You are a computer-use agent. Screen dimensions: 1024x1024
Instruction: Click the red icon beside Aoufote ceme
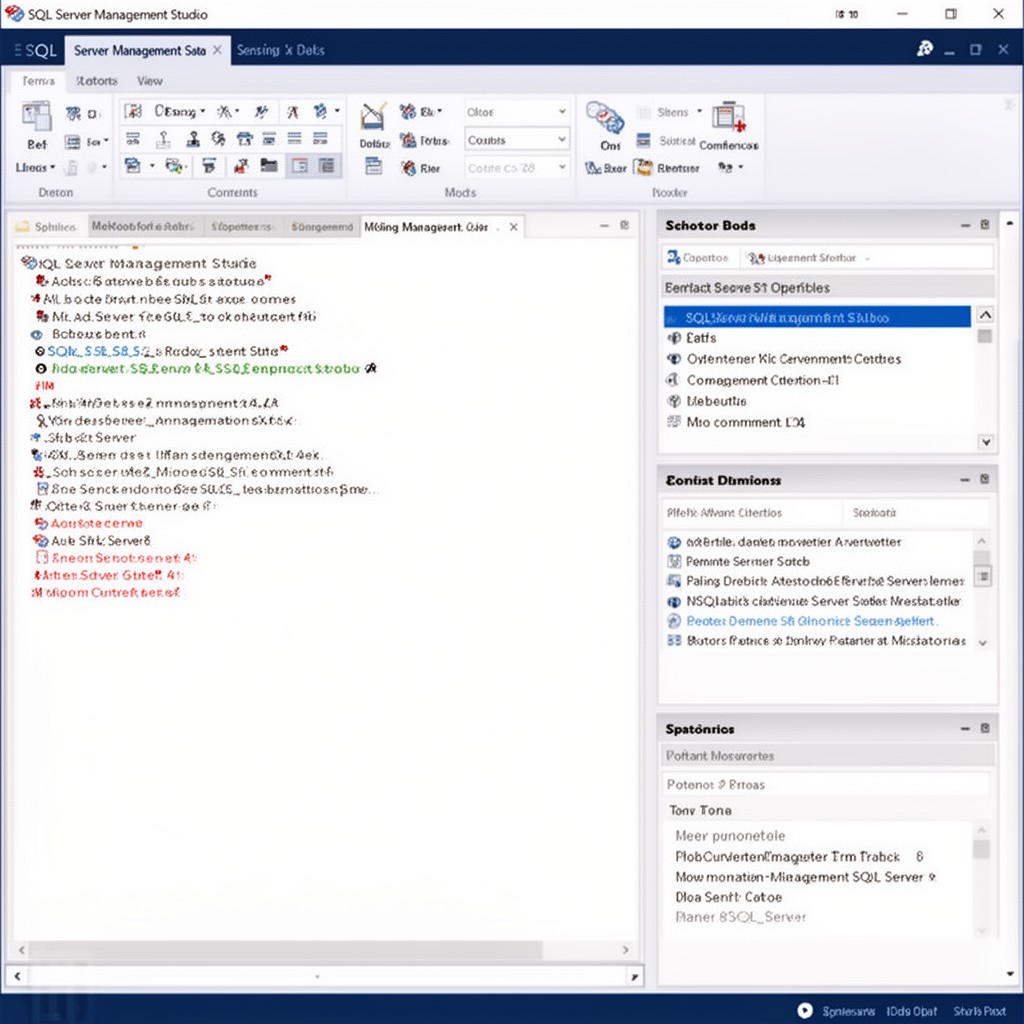[x=40, y=524]
